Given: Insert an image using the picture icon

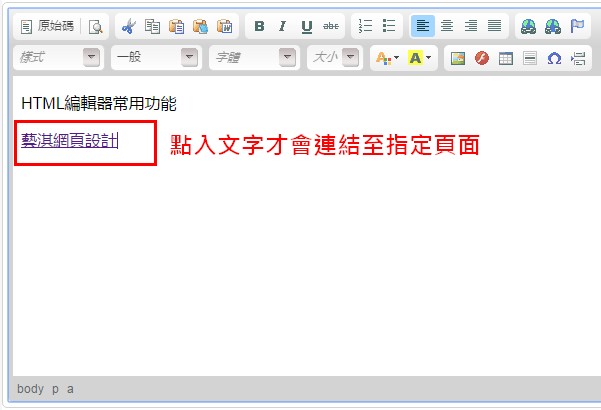Looking at the screenshot, I should coord(458,58).
